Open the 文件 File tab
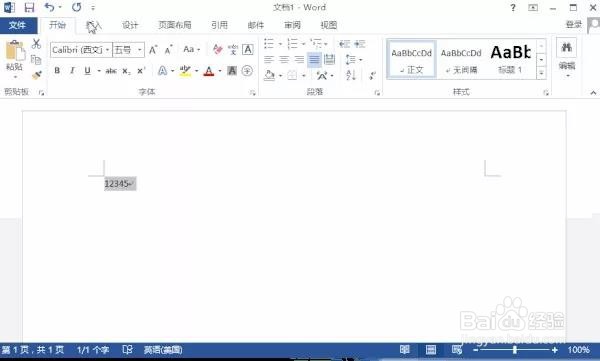600x361 pixels. [17, 25]
